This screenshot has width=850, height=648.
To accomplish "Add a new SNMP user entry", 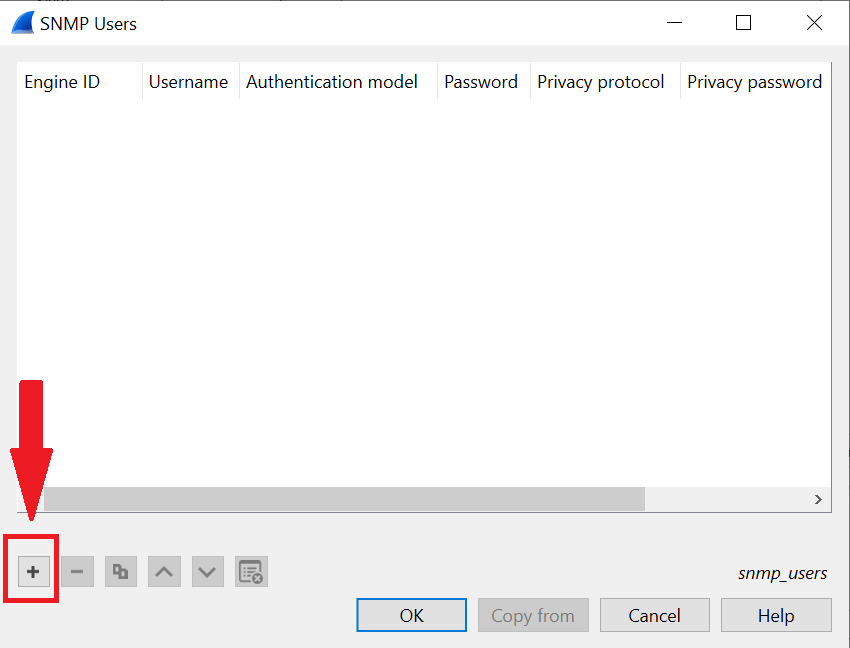I will pos(32,571).
